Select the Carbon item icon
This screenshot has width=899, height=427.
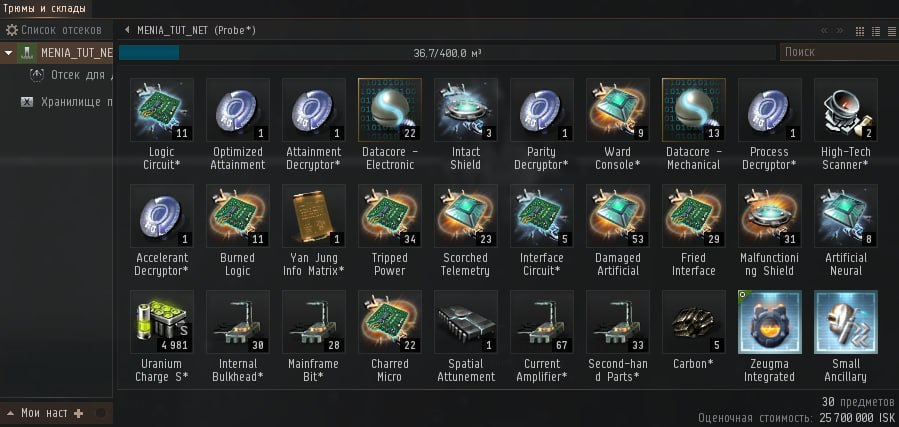pyautogui.click(x=694, y=322)
